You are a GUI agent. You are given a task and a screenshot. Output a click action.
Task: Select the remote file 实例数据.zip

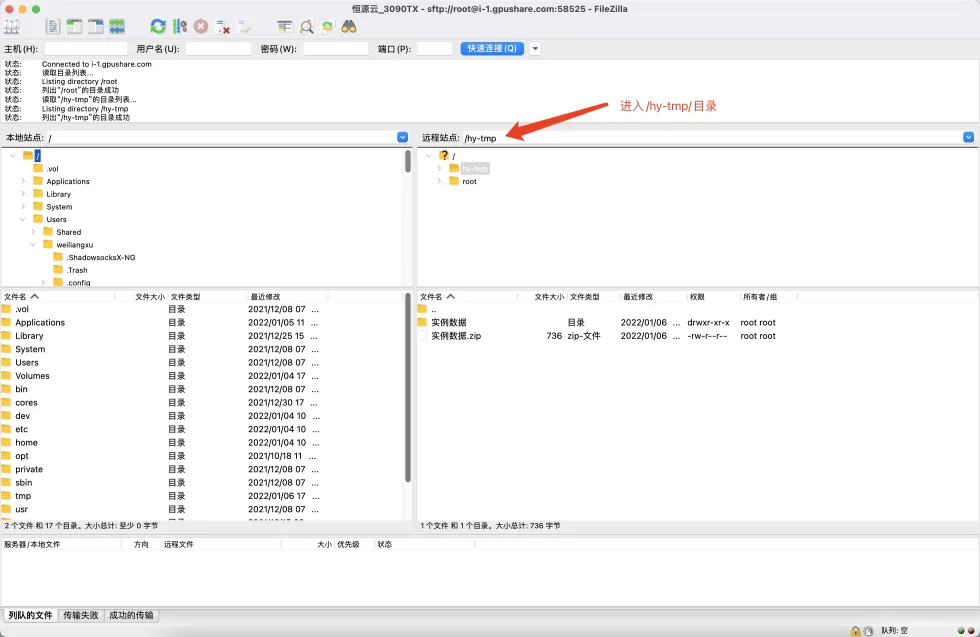point(456,336)
